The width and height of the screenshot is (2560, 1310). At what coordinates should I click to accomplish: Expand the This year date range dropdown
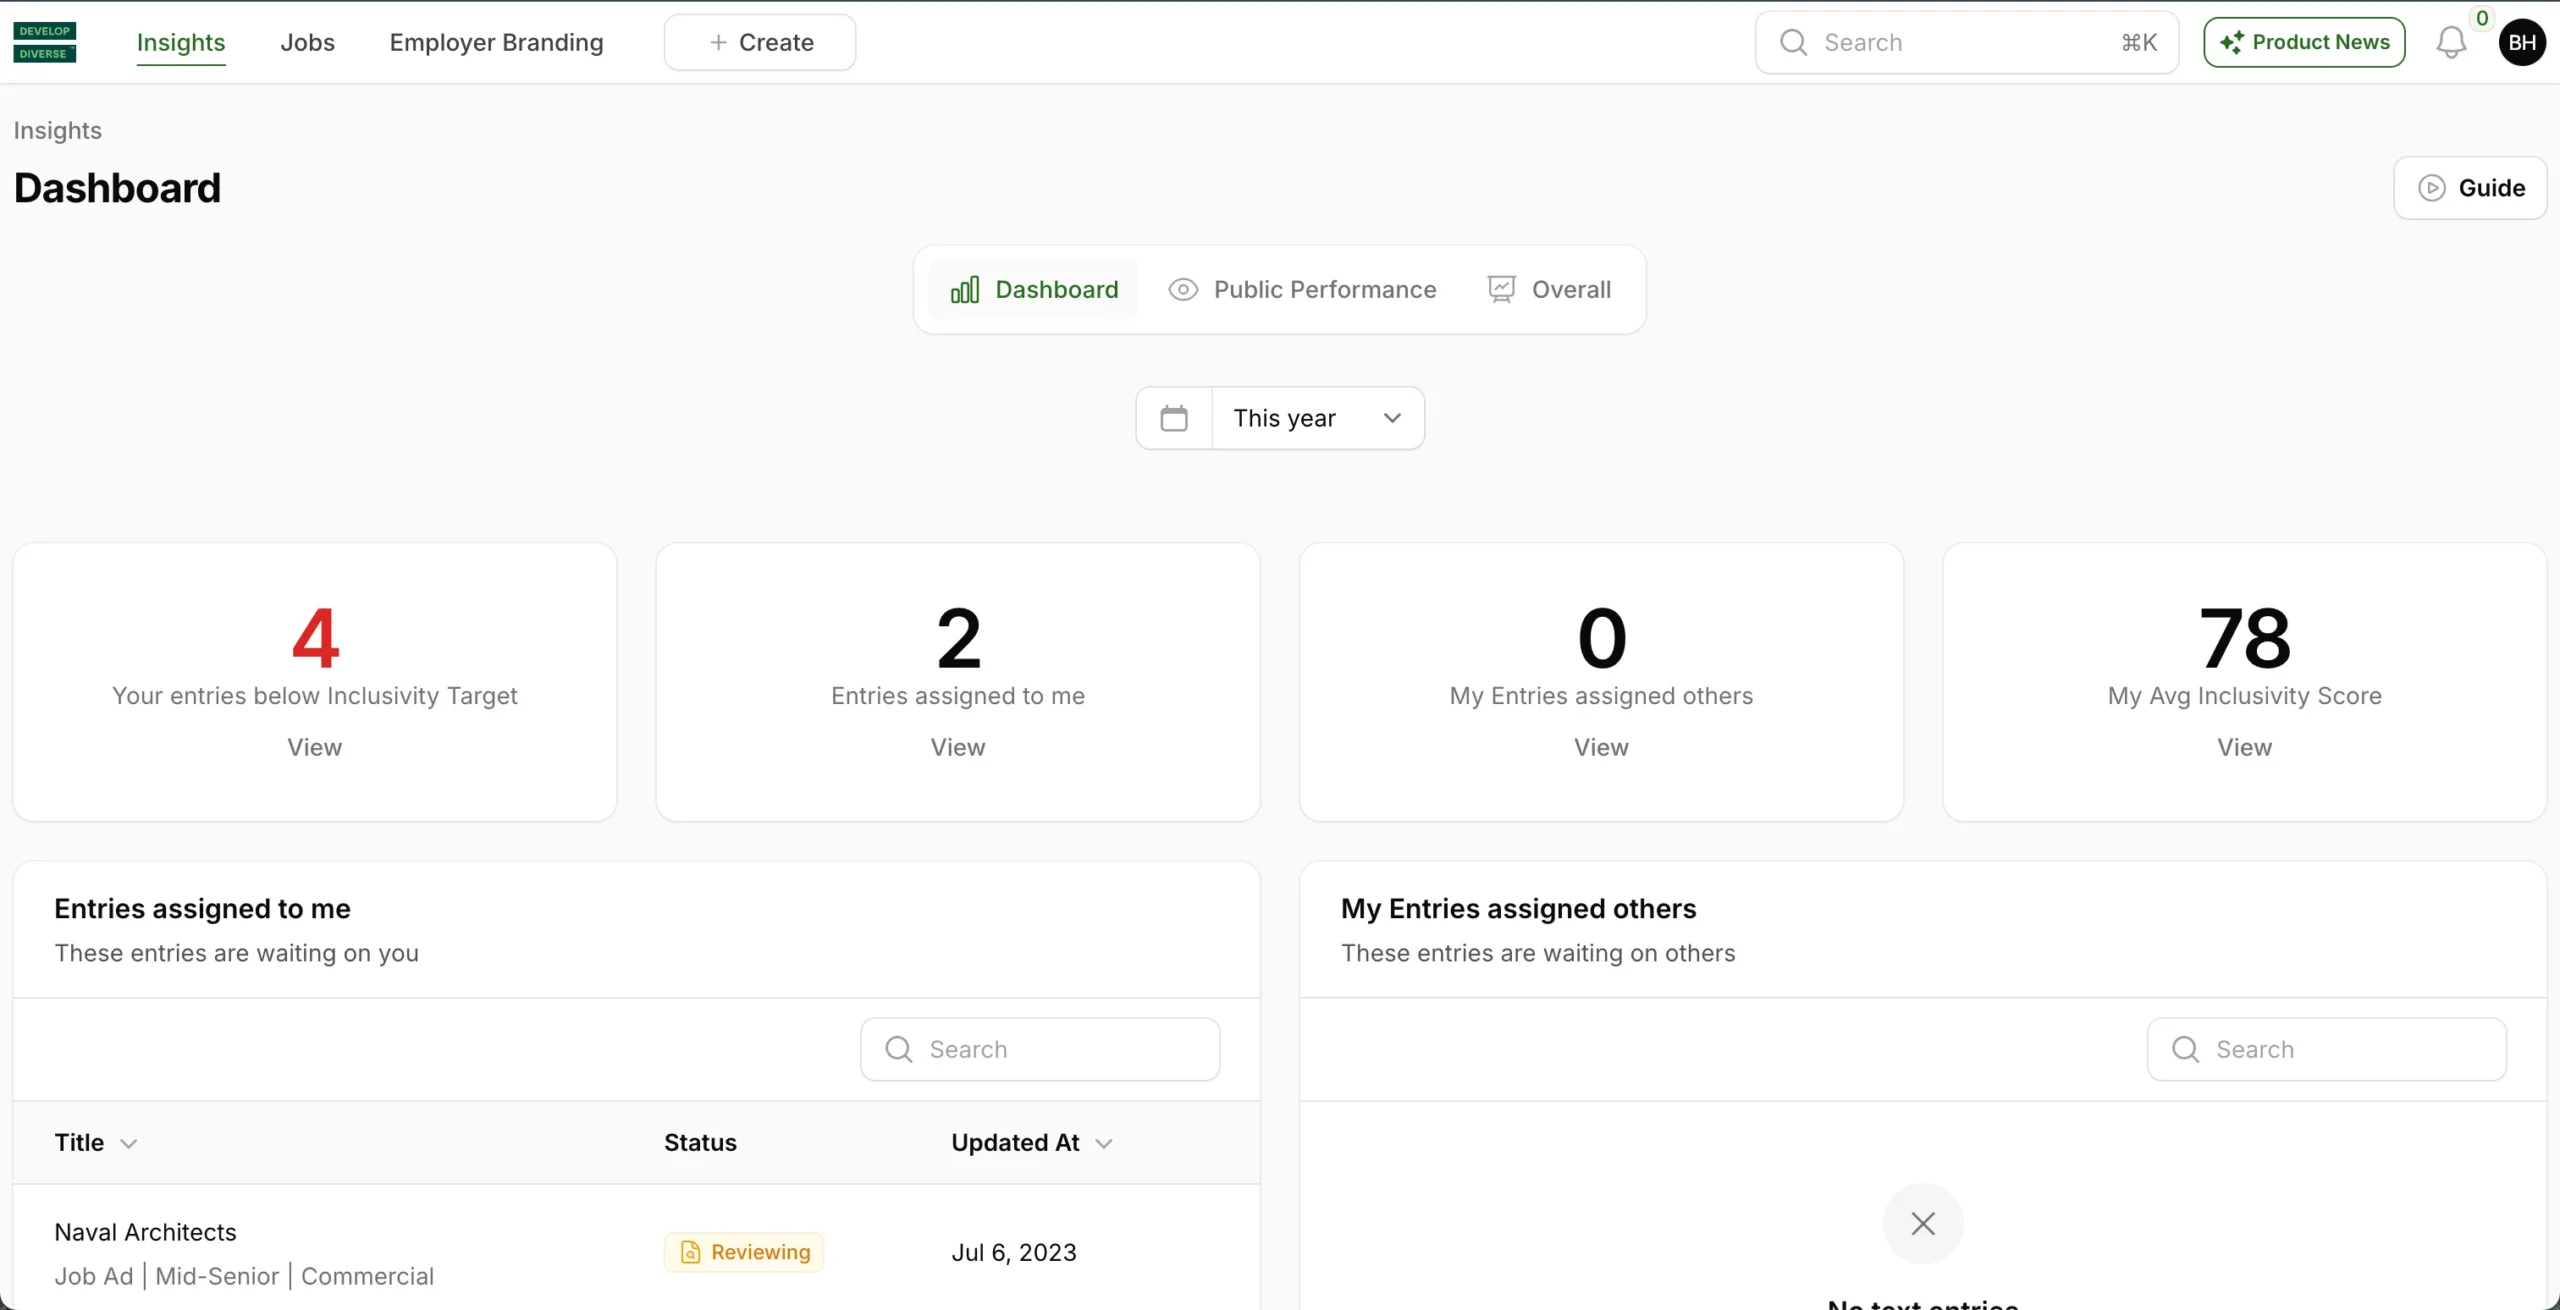click(1317, 418)
